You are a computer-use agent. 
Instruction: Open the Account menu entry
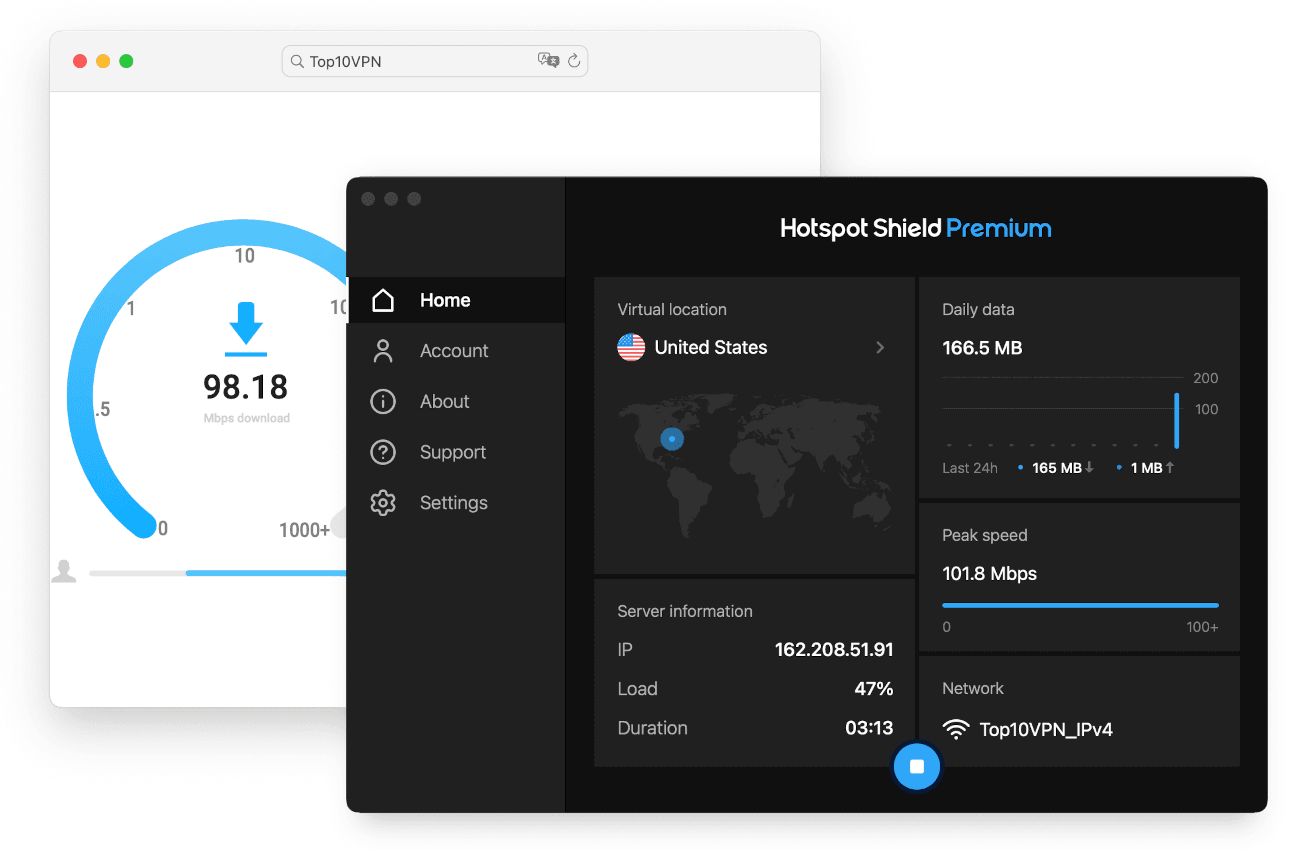coord(454,350)
